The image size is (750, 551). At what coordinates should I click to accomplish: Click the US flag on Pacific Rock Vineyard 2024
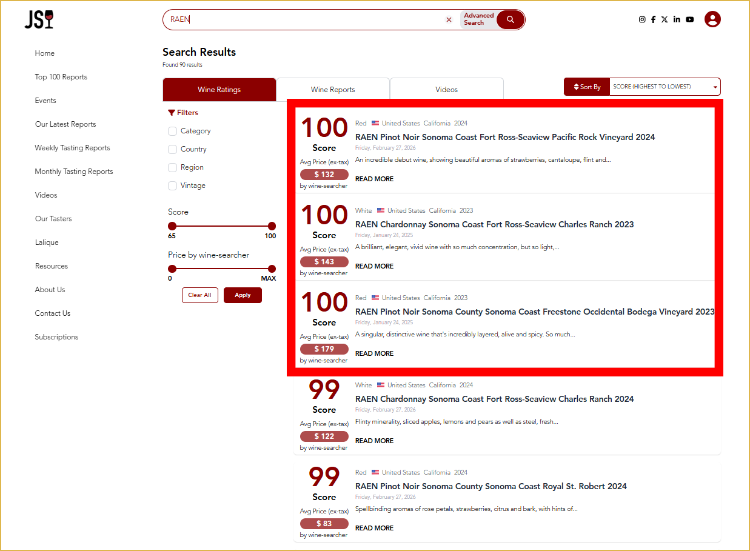pyautogui.click(x=375, y=123)
